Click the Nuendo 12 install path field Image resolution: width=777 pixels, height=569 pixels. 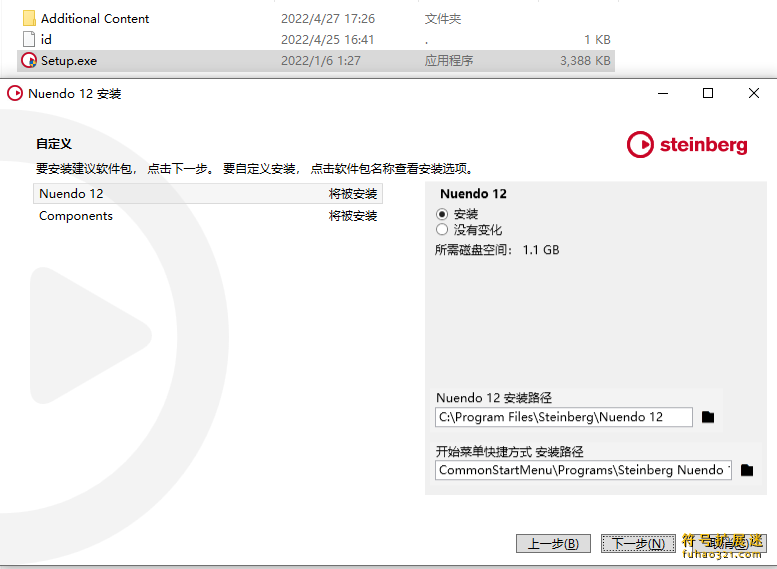(563, 417)
